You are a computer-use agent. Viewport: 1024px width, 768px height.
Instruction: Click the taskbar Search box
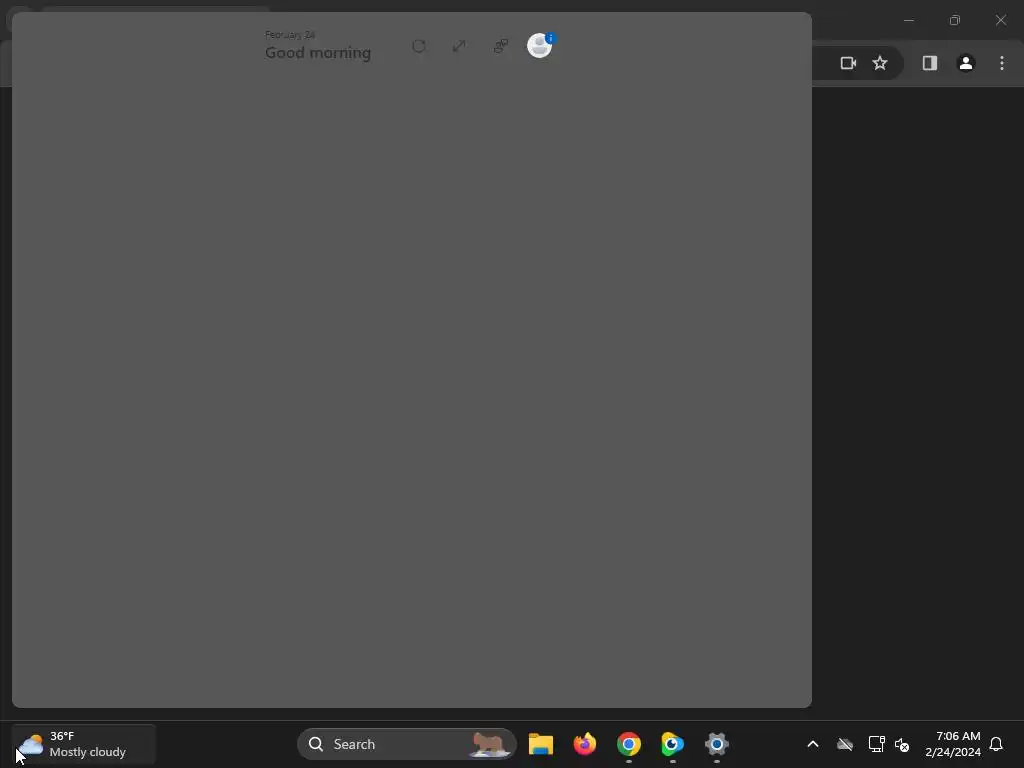point(406,744)
